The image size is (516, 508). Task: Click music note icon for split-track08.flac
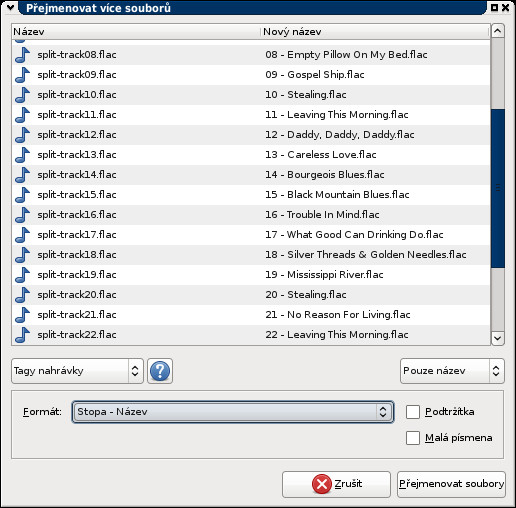tap(22, 55)
